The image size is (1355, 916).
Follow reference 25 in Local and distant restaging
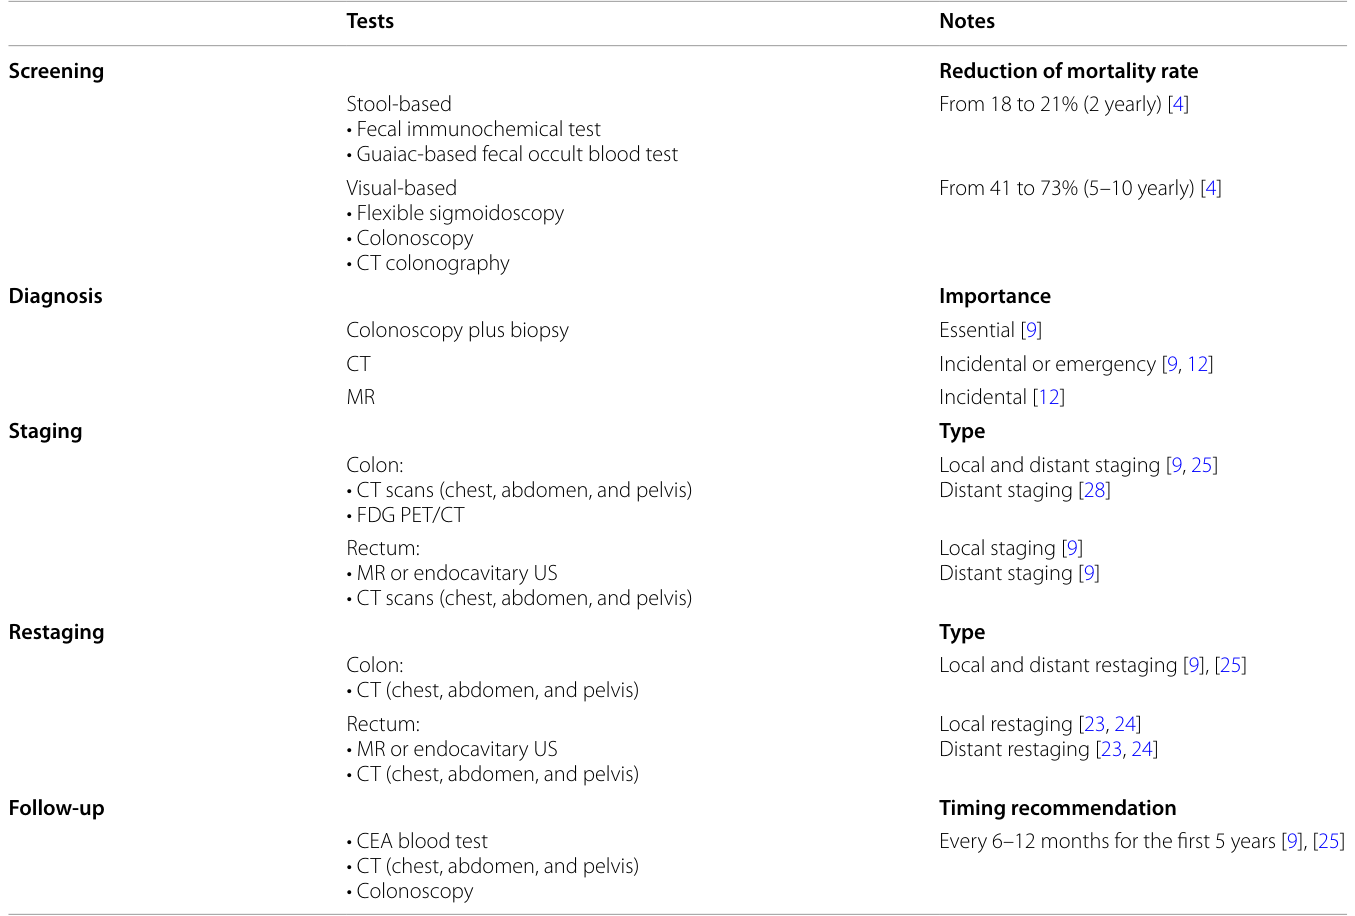point(1231,665)
